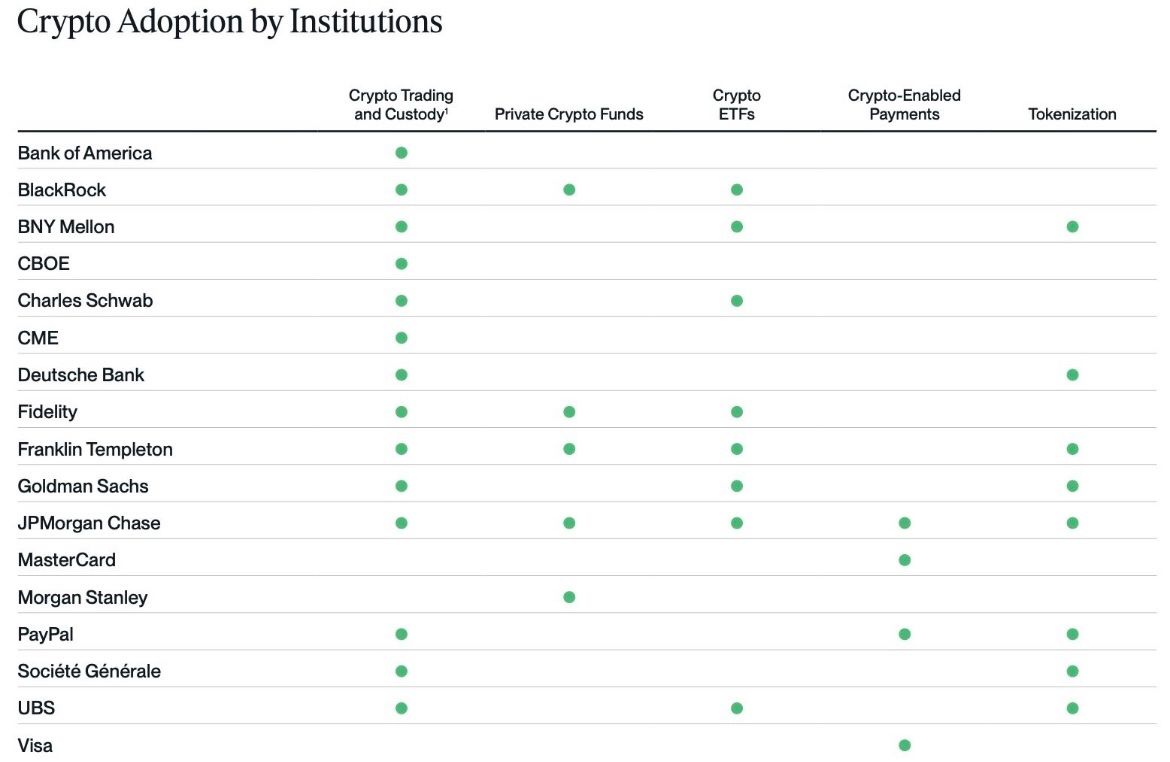Click JPMorgan Chase's Crypto-Enabled Payments dot
Screen dimensions: 1170x762
(x=904, y=523)
